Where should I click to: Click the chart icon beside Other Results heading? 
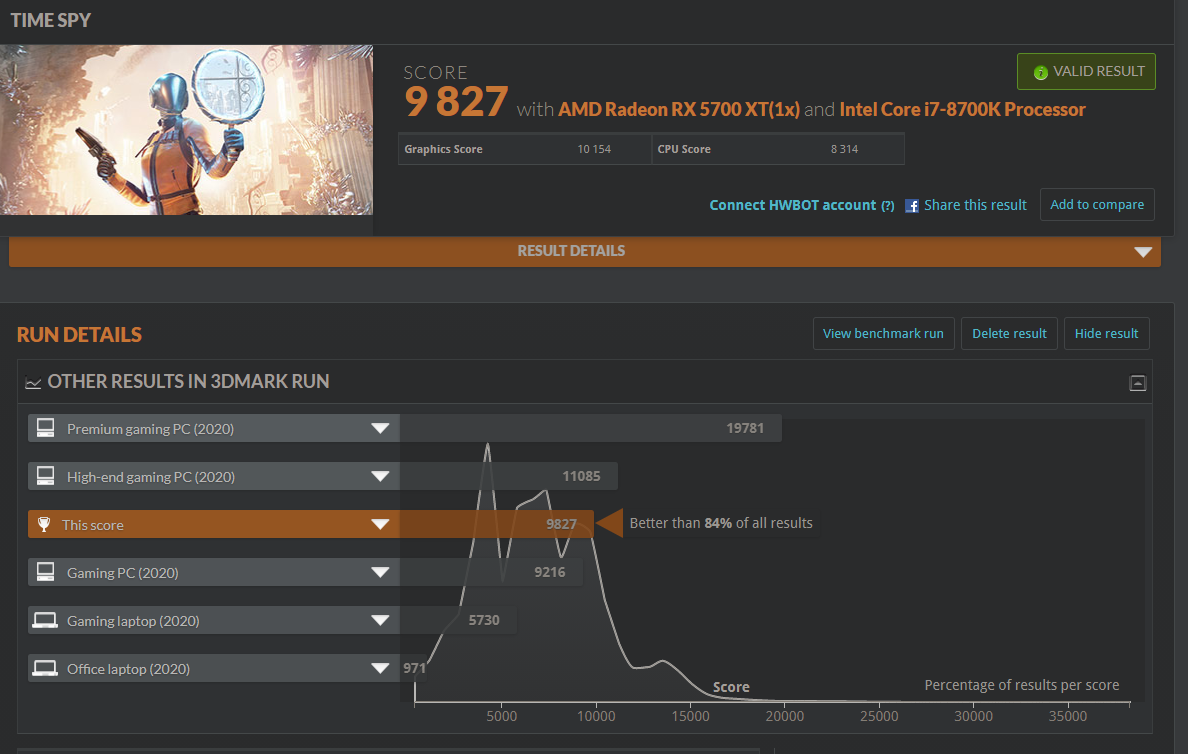click(x=33, y=383)
